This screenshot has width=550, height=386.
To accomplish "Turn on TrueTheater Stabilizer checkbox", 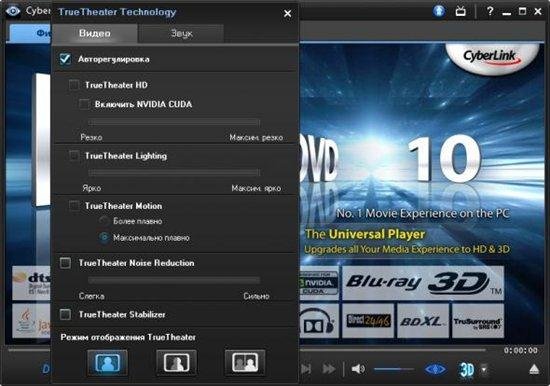I will tap(65, 314).
